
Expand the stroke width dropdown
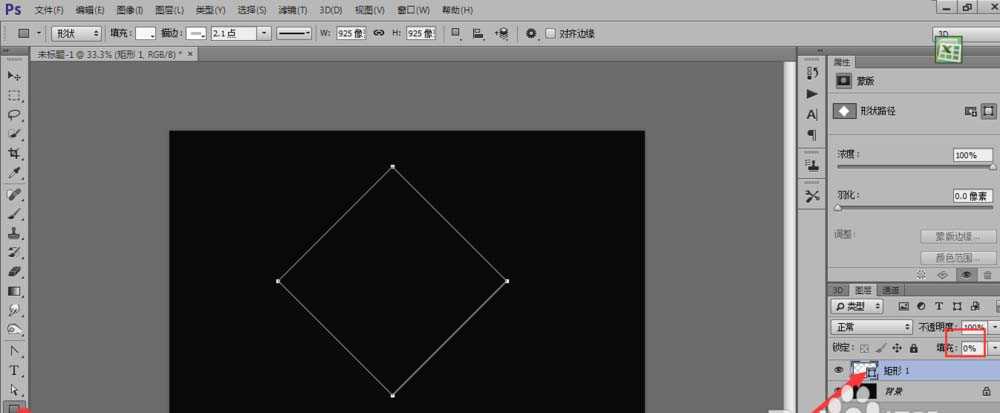pyautogui.click(x=264, y=33)
